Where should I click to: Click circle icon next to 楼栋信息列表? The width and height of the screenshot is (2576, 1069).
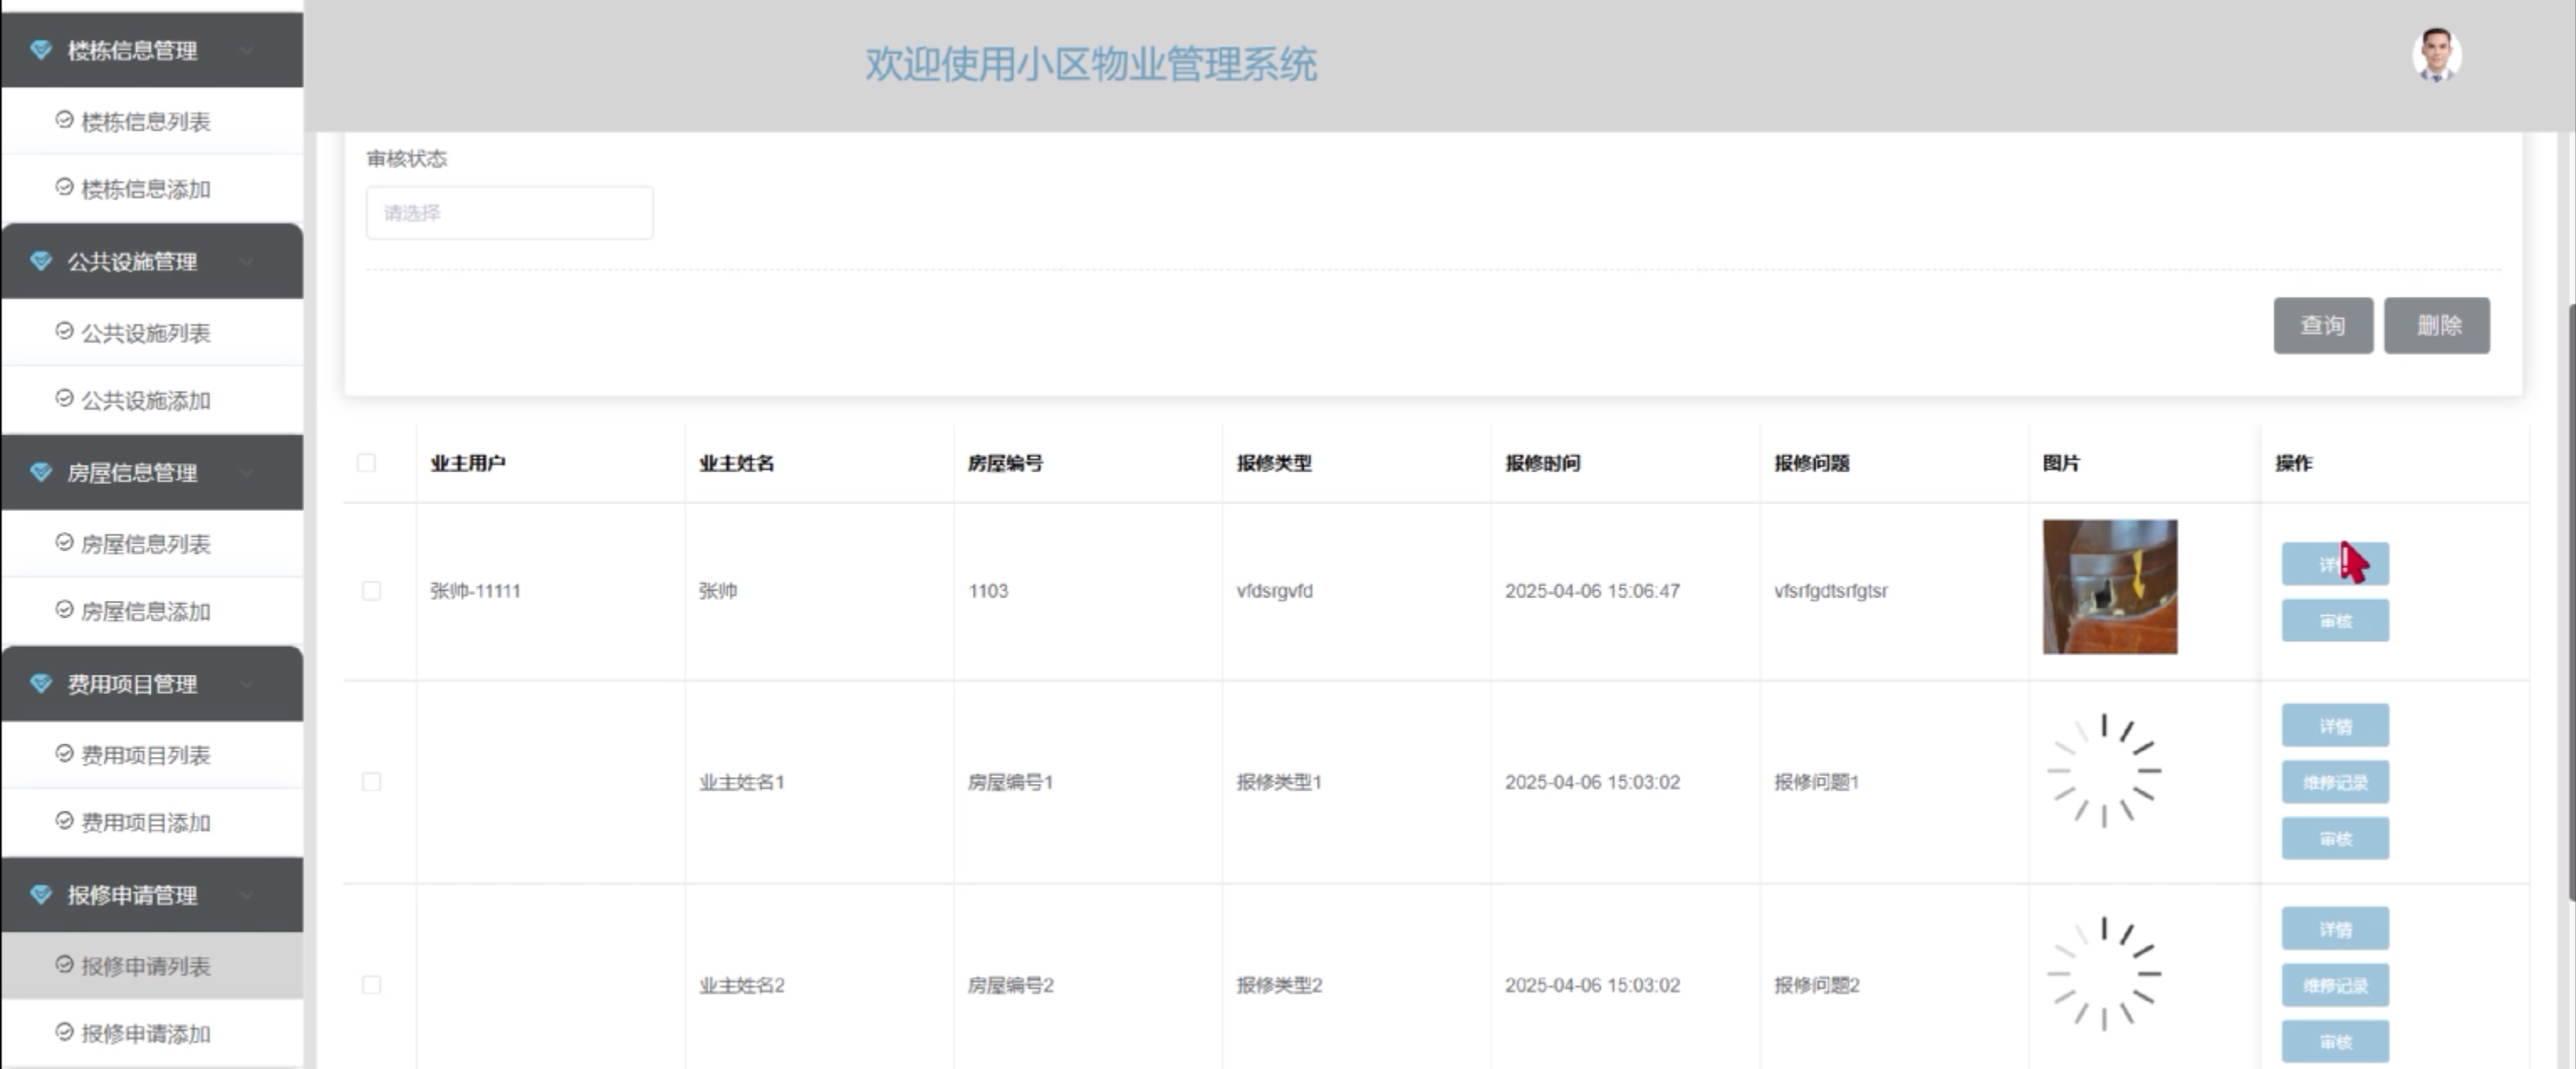[x=64, y=120]
